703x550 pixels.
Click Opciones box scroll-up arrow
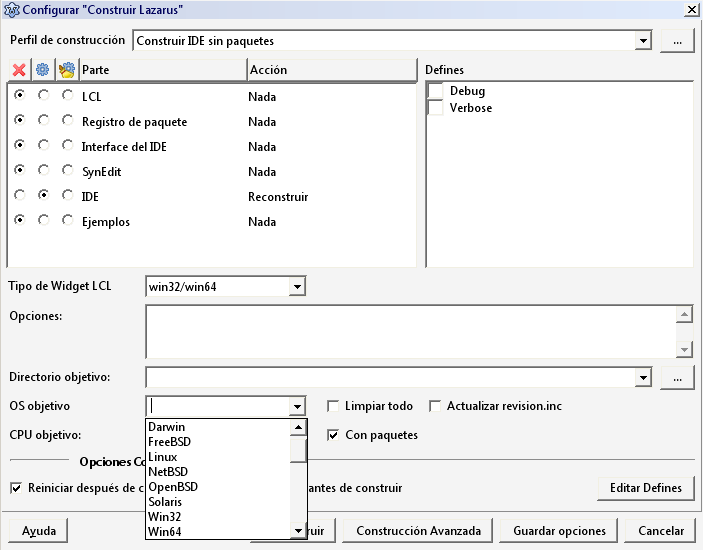[x=684, y=315]
